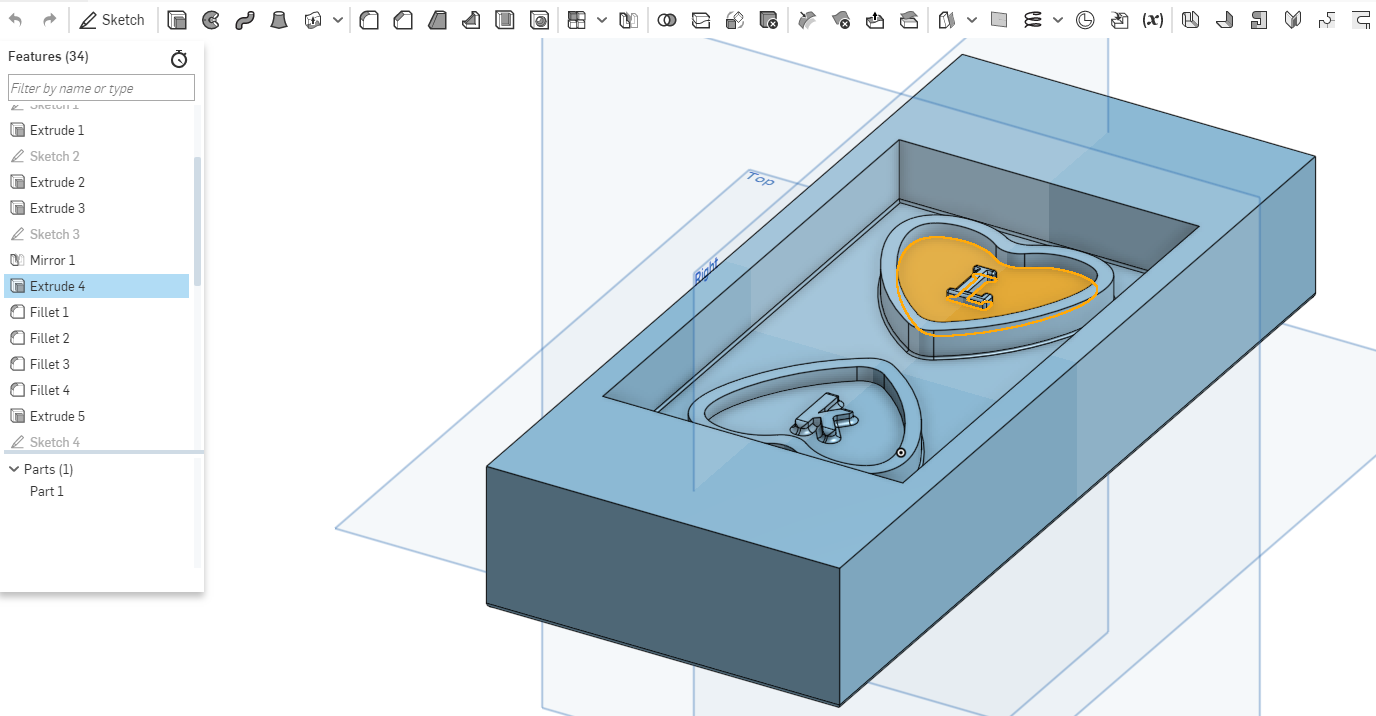Select the Split tool
Image resolution: width=1376 pixels, height=716 pixels.
pyautogui.click(x=701, y=19)
